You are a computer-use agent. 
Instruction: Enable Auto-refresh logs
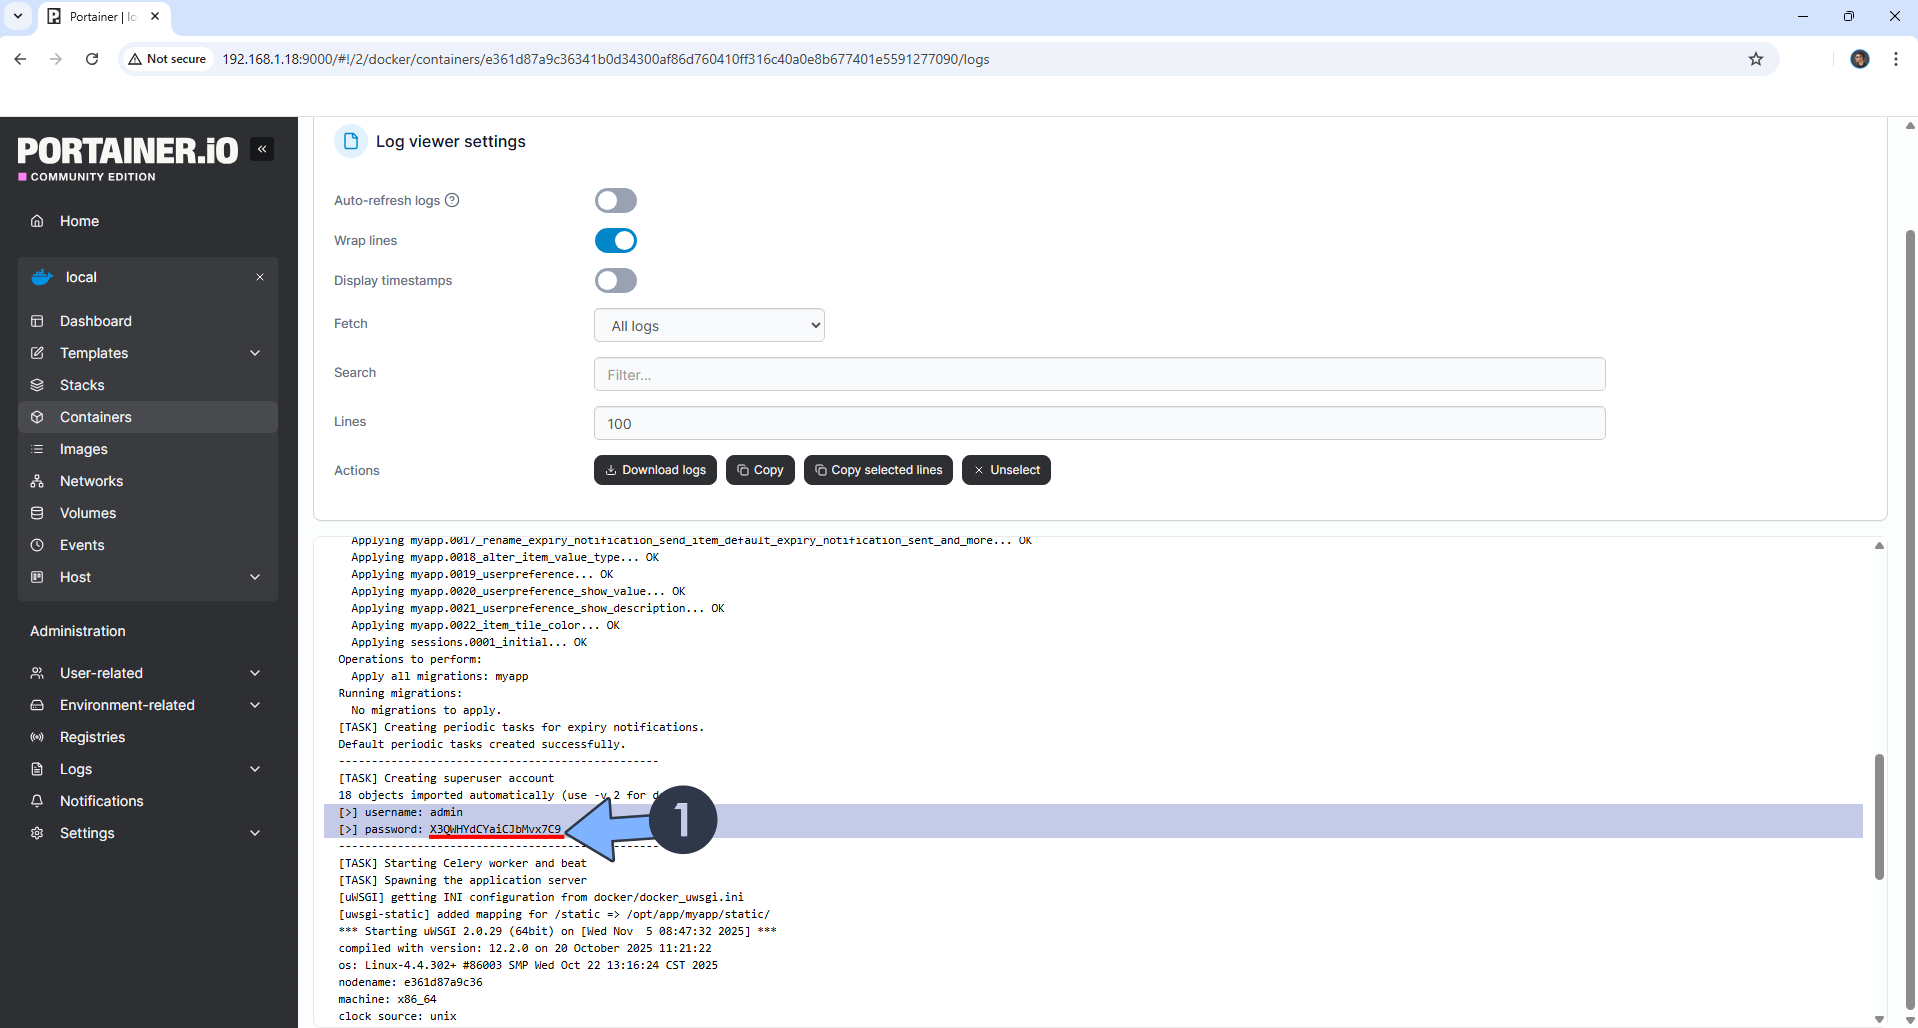click(615, 200)
